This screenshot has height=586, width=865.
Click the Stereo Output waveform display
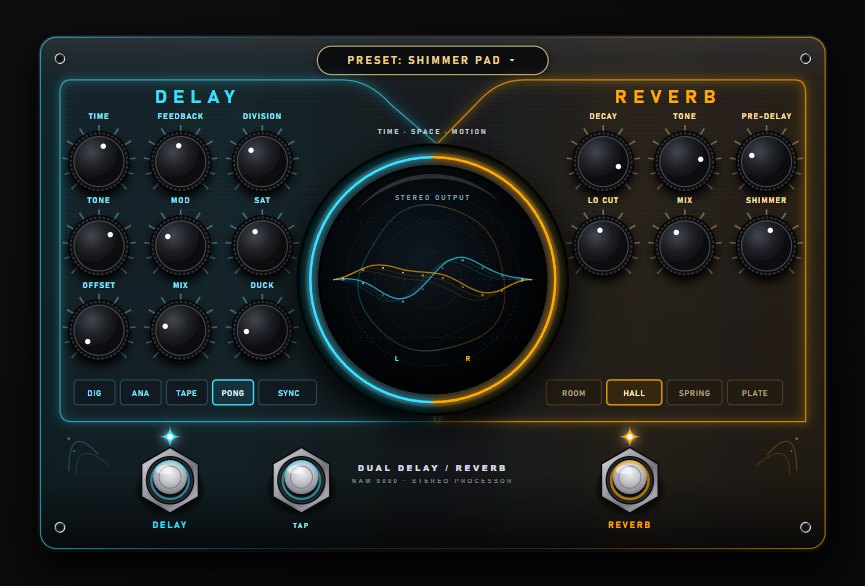432,280
